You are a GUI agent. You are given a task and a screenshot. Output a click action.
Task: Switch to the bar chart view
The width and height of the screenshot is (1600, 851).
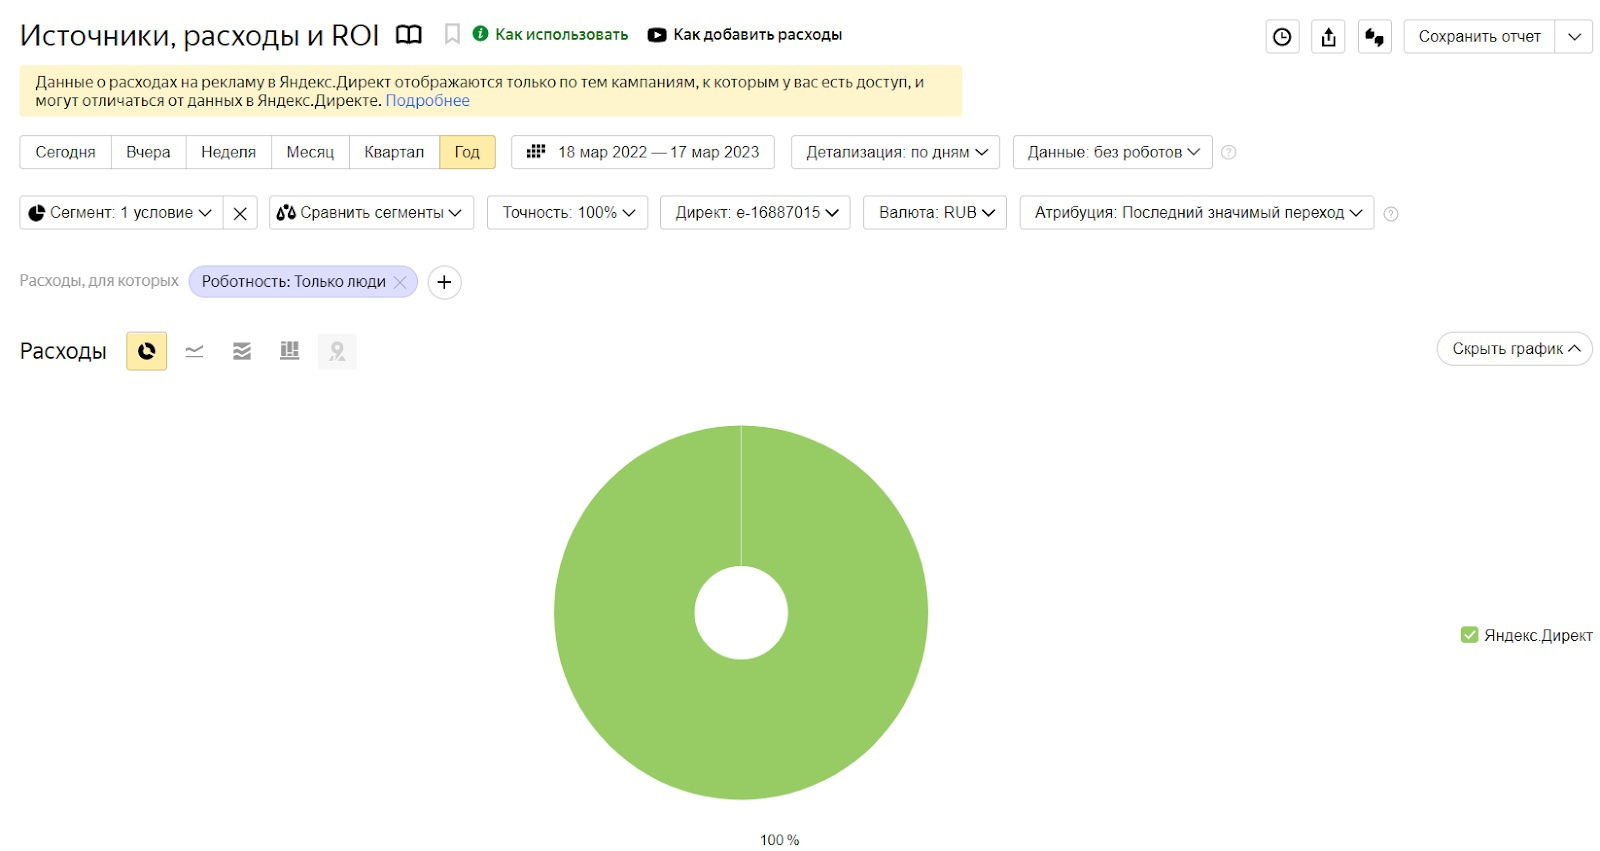tap(290, 351)
